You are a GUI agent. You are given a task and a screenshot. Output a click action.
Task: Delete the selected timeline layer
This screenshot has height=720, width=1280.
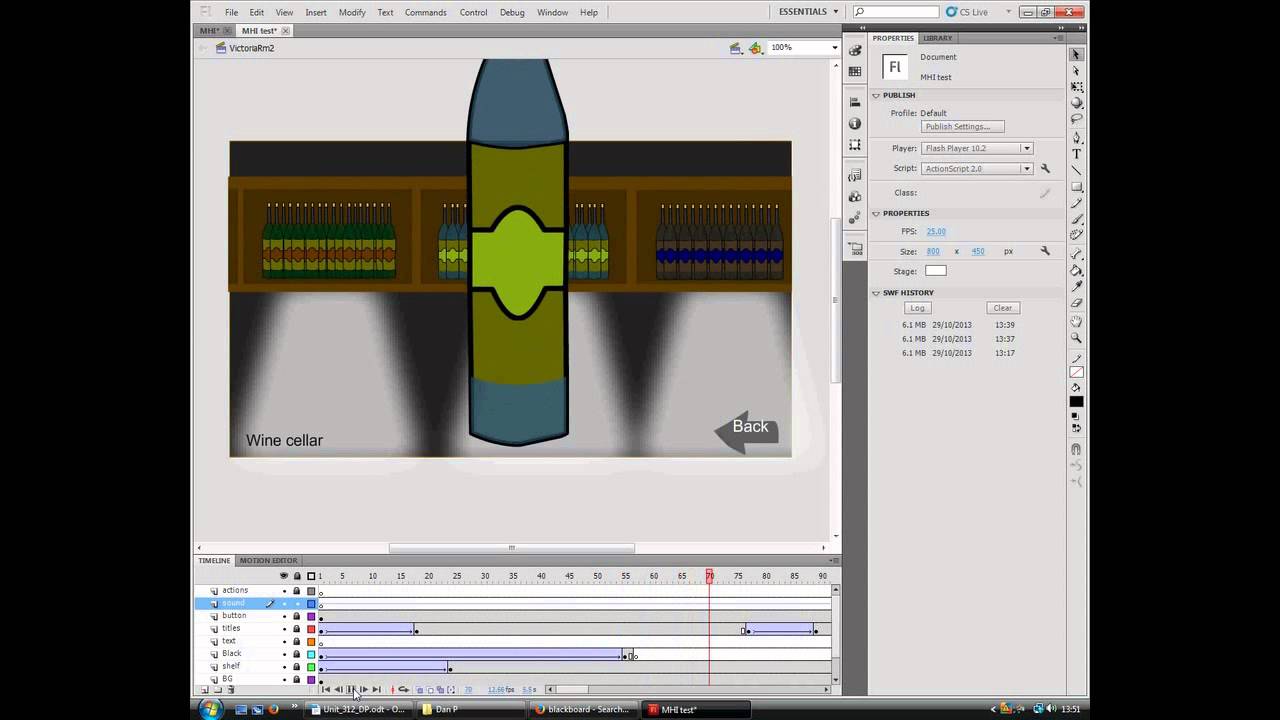[231, 690]
